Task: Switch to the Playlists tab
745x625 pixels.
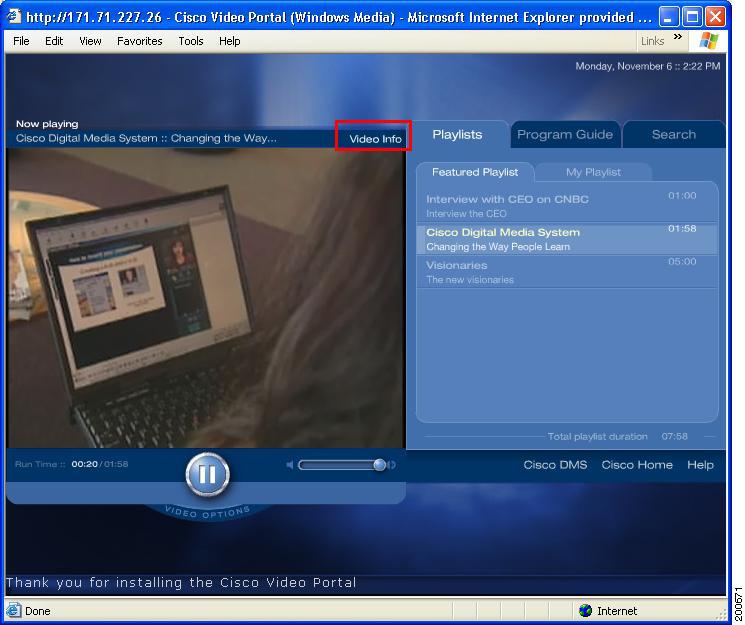Action: pos(457,135)
